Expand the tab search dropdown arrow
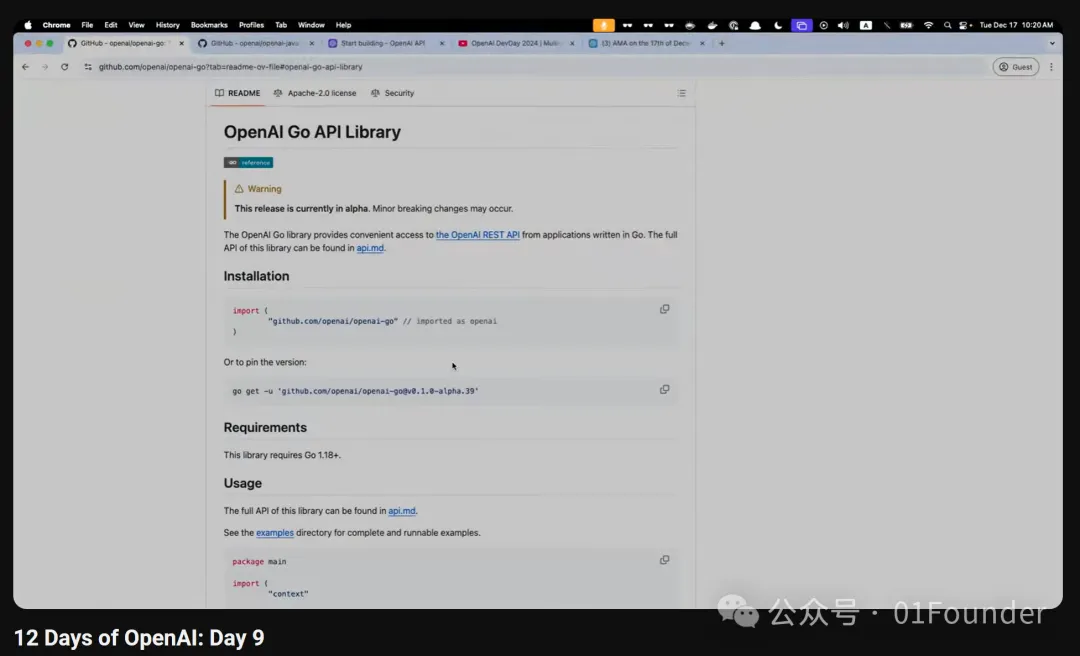The image size is (1080, 656). [x=1052, y=43]
